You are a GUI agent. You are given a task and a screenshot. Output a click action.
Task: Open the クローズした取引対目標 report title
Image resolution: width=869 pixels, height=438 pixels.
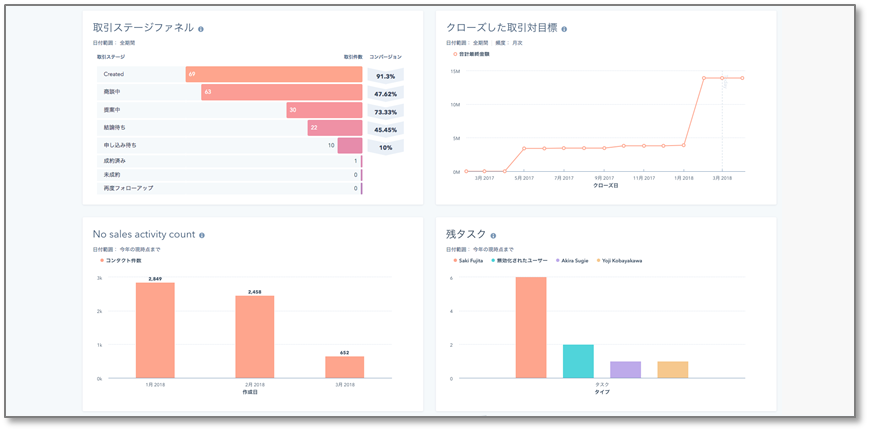[502, 28]
